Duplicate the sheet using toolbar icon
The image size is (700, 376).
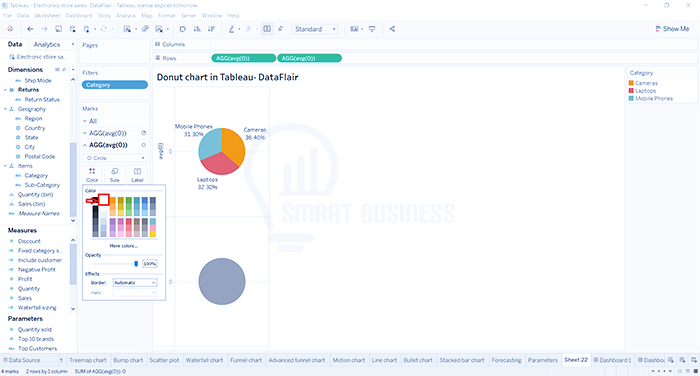click(145, 29)
